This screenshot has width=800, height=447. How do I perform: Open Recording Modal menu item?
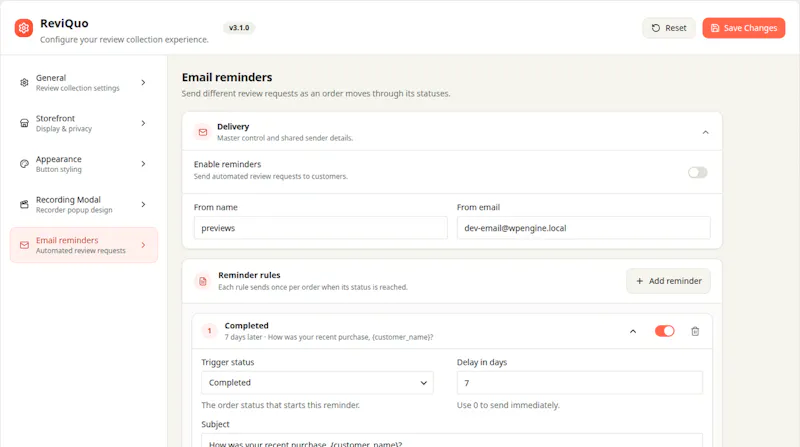click(84, 204)
